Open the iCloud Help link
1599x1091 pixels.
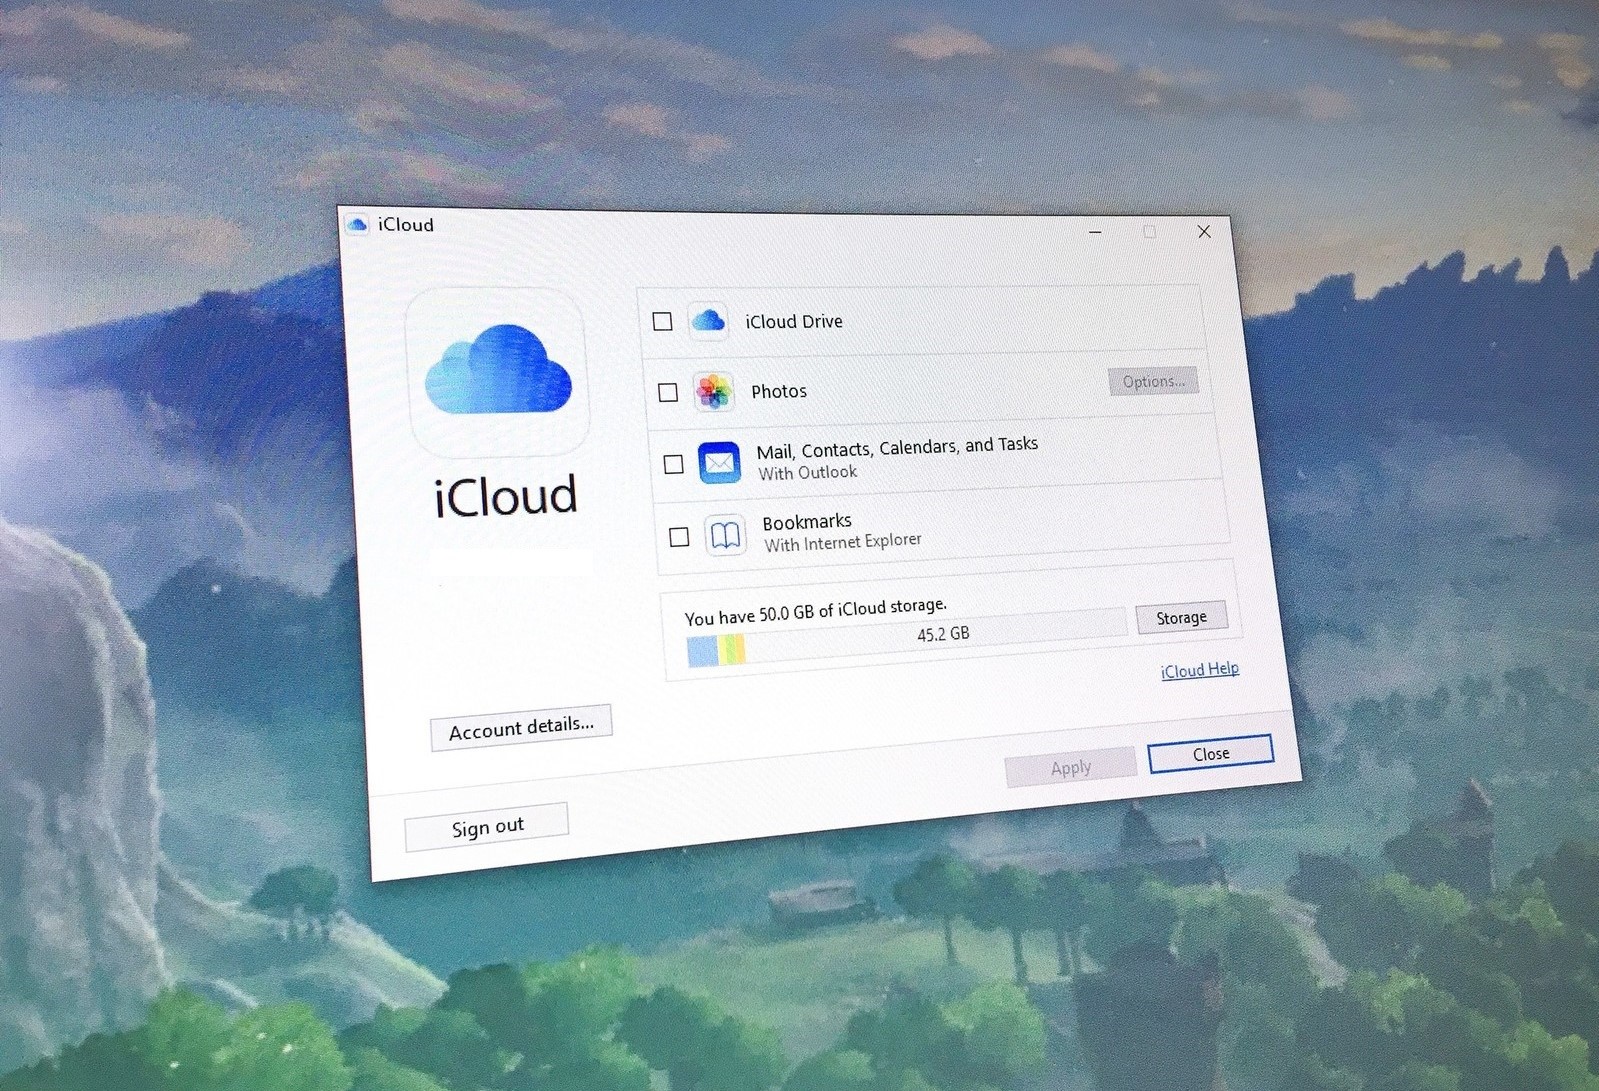pos(1199,670)
